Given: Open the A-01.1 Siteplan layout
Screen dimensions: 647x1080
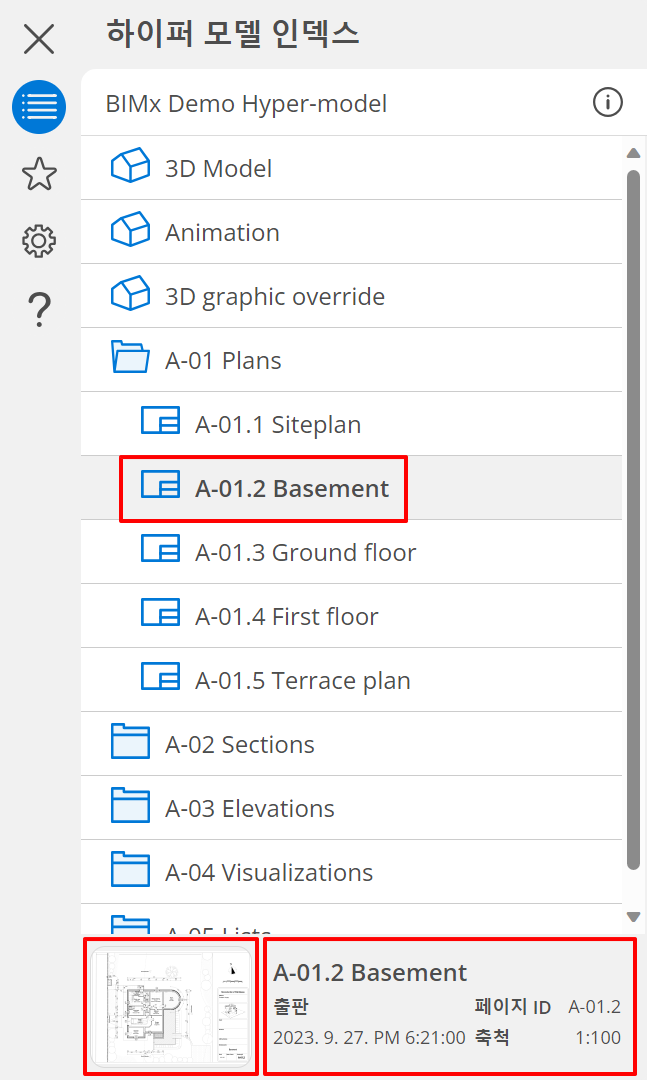Looking at the screenshot, I should 277,425.
